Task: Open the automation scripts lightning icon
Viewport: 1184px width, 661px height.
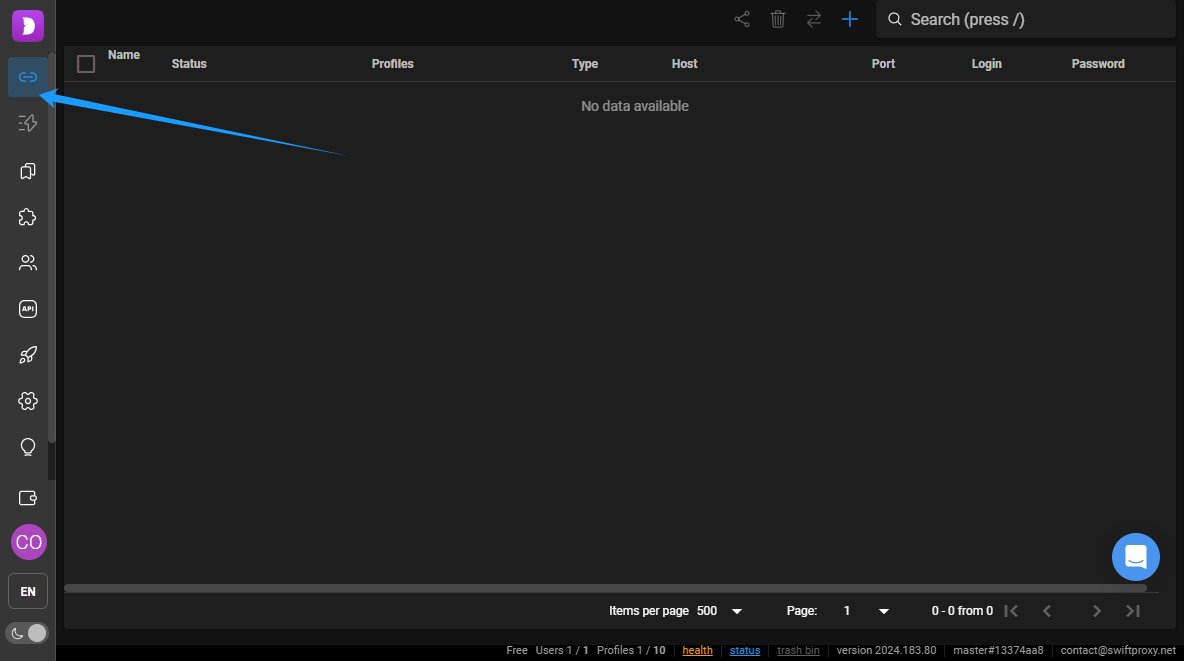Action: [x=28, y=123]
